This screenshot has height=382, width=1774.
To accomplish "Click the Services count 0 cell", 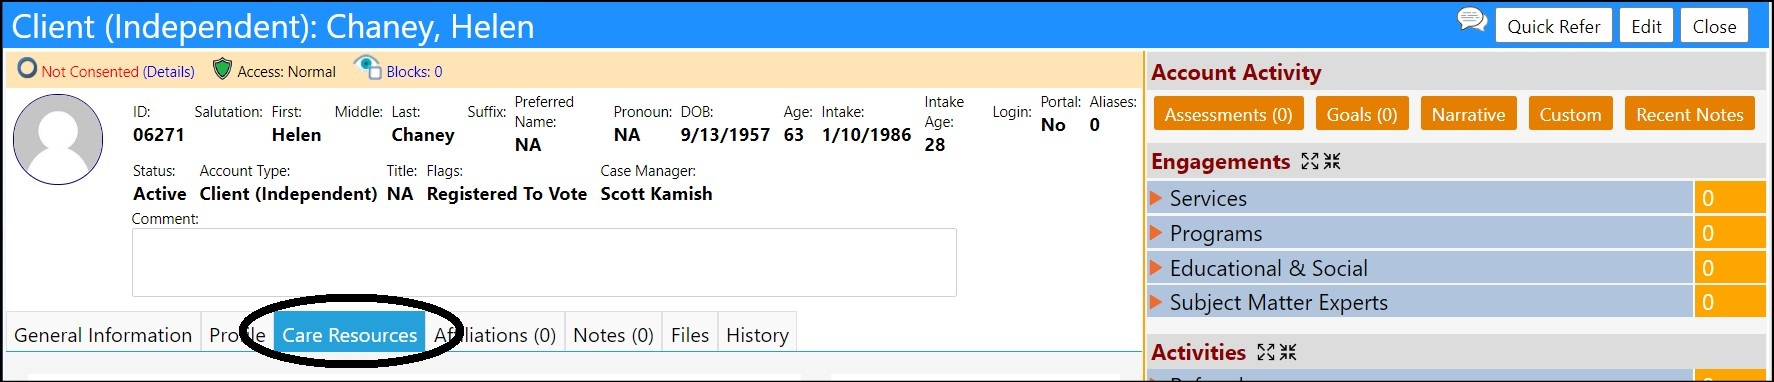I will (x=1729, y=198).
